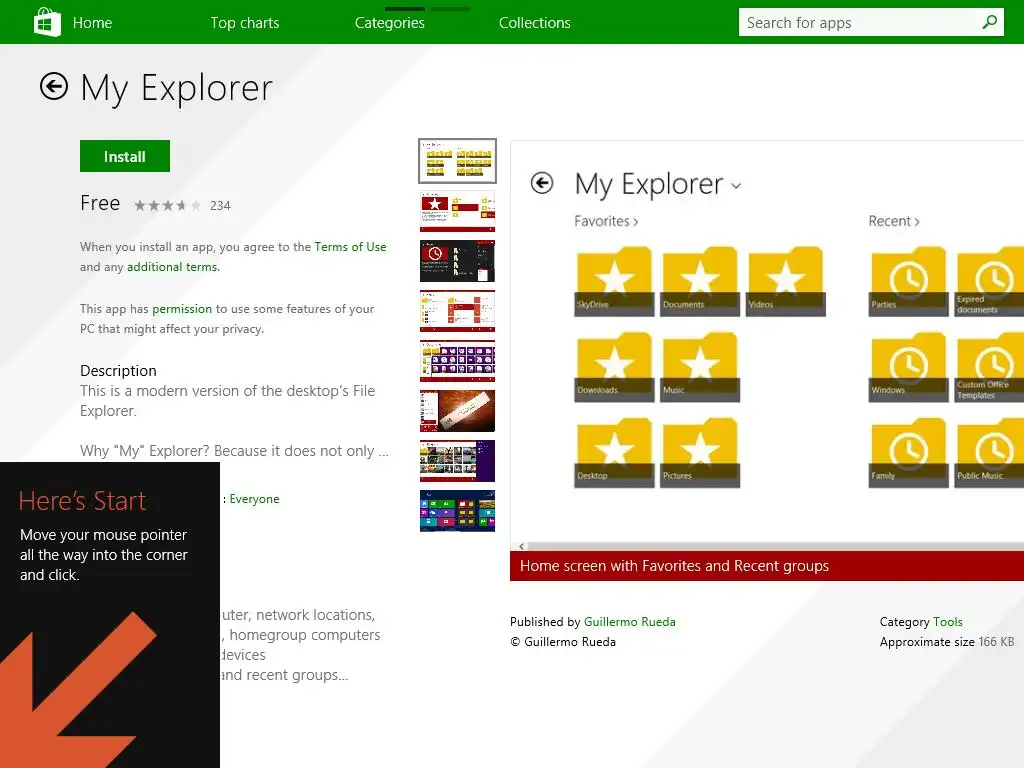
Task: Go back using the arrow beside My Explorer title
Action: coord(54,86)
